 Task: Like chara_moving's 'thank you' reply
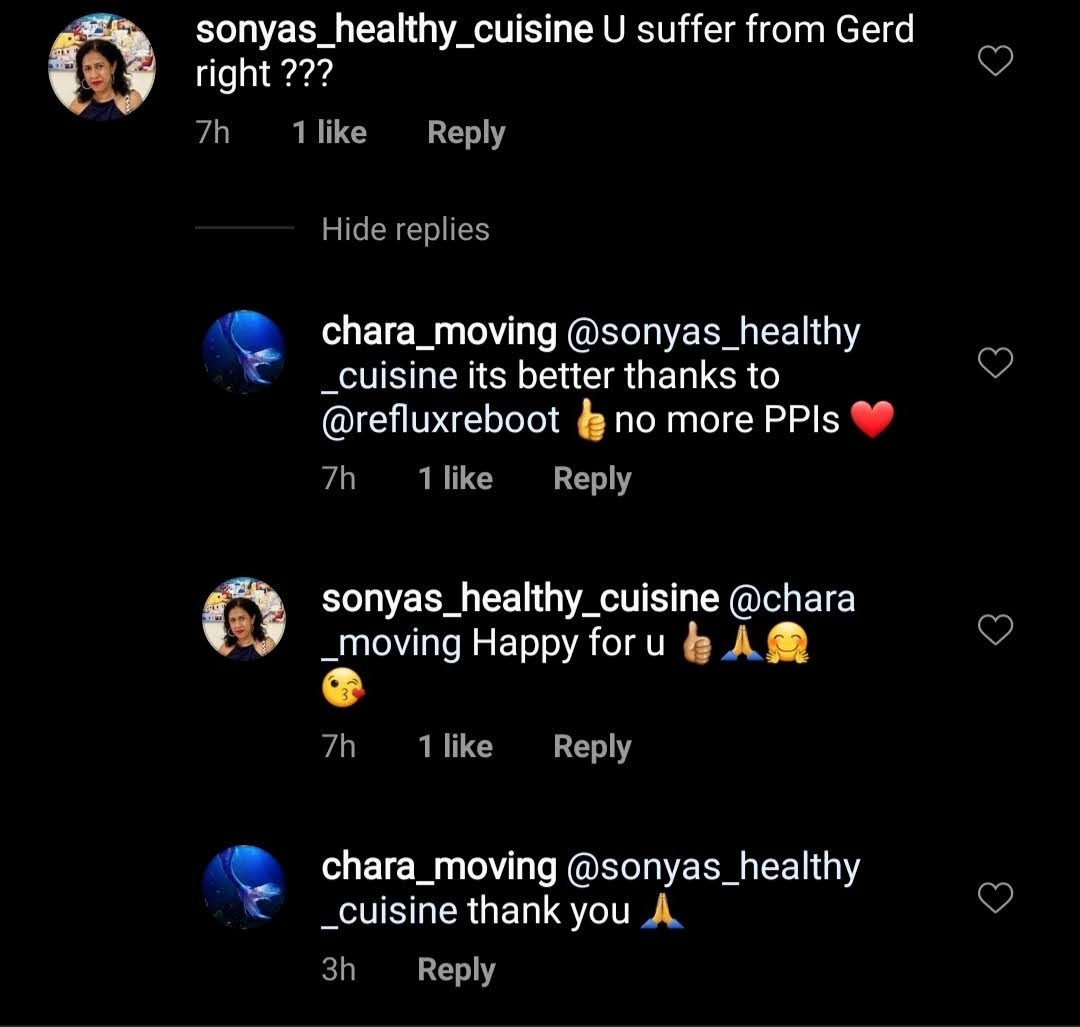pos(995,898)
